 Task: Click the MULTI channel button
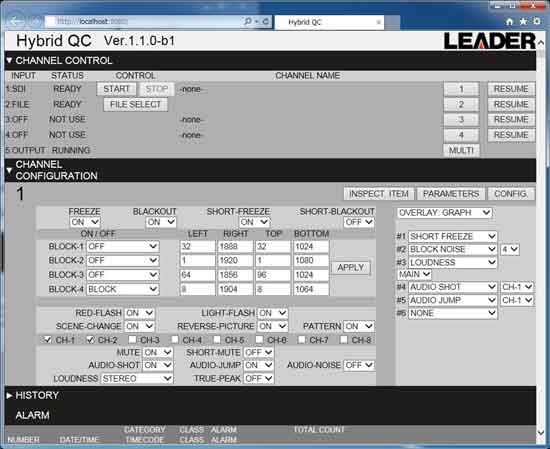461,150
